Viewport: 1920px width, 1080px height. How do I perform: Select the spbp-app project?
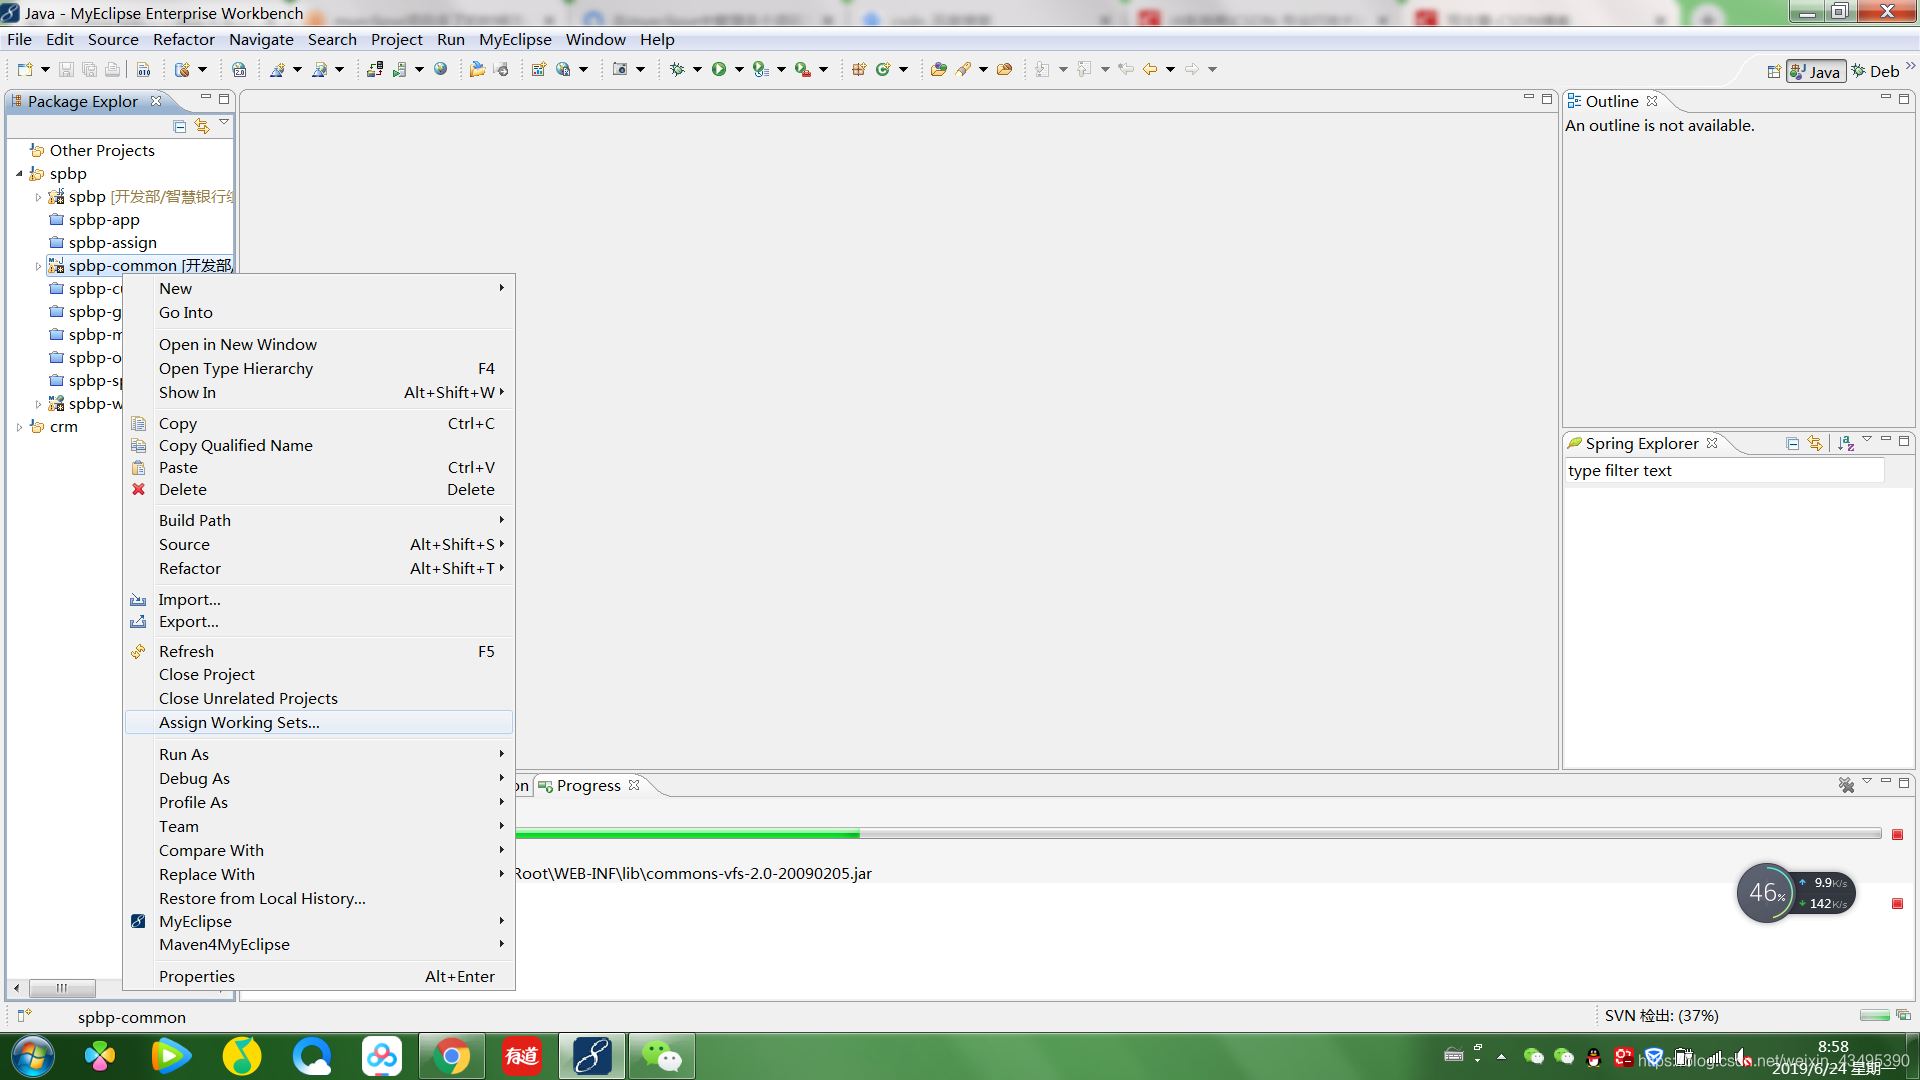click(x=104, y=219)
